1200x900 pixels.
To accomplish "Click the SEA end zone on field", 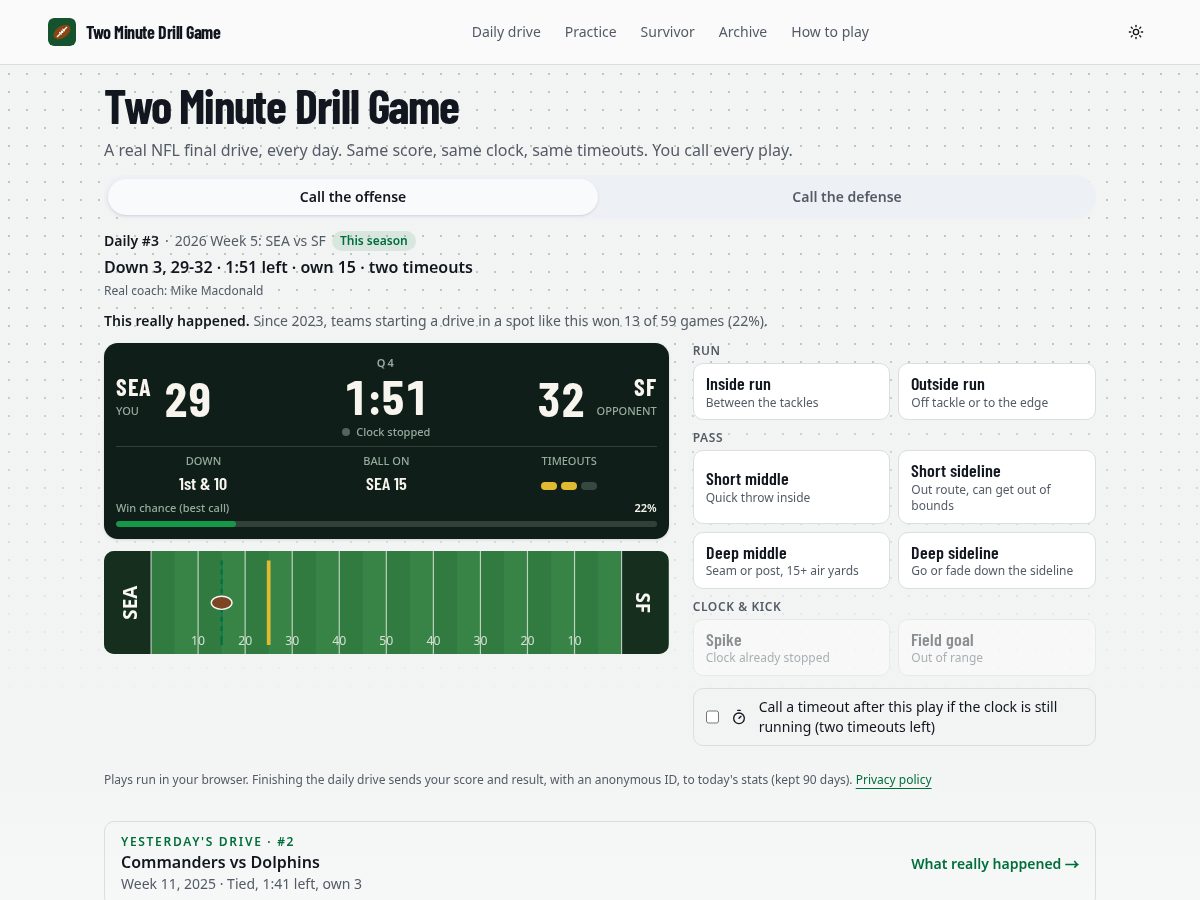I will [x=128, y=602].
